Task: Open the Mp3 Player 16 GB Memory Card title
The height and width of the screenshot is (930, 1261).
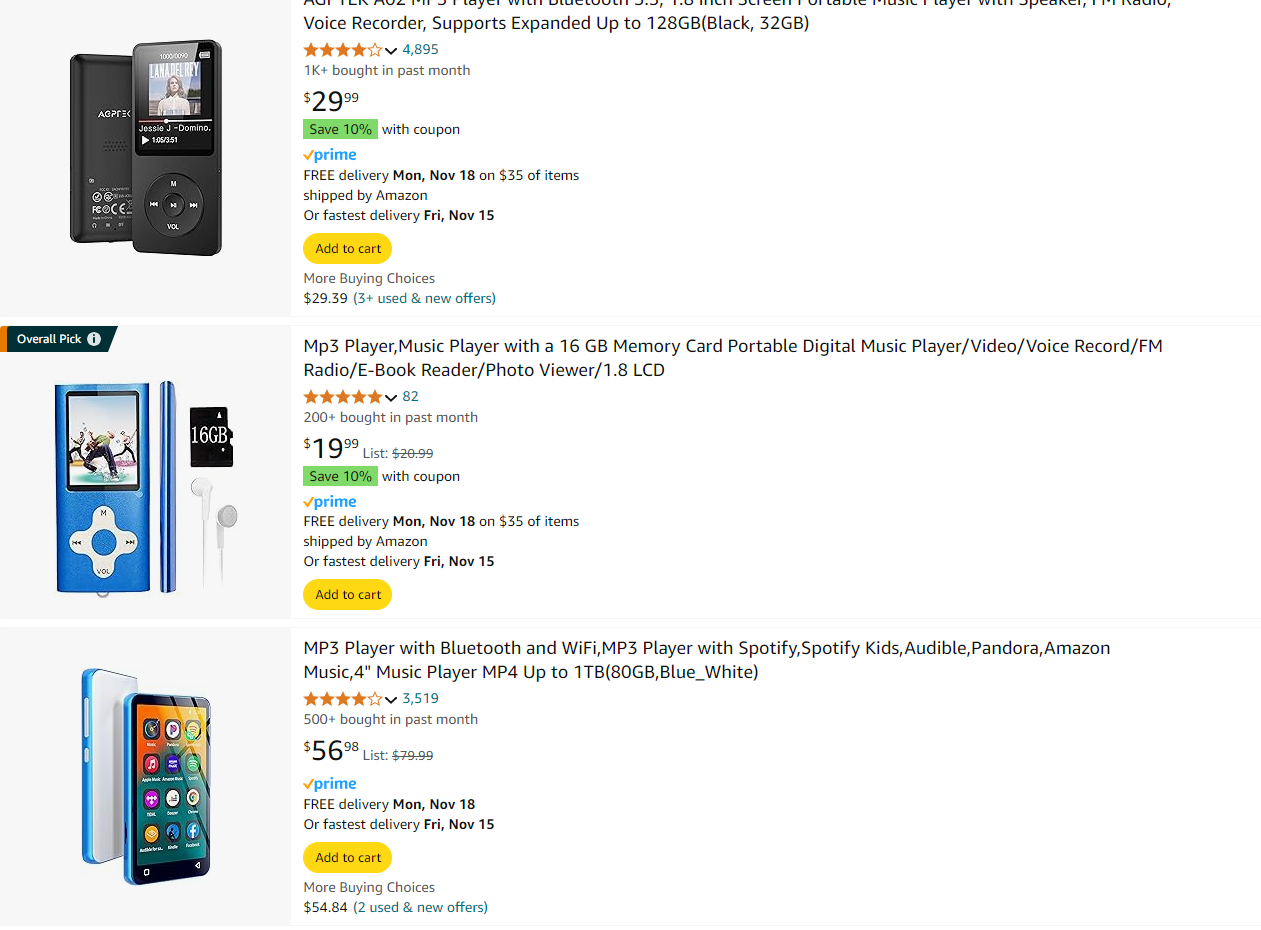Action: pos(733,358)
